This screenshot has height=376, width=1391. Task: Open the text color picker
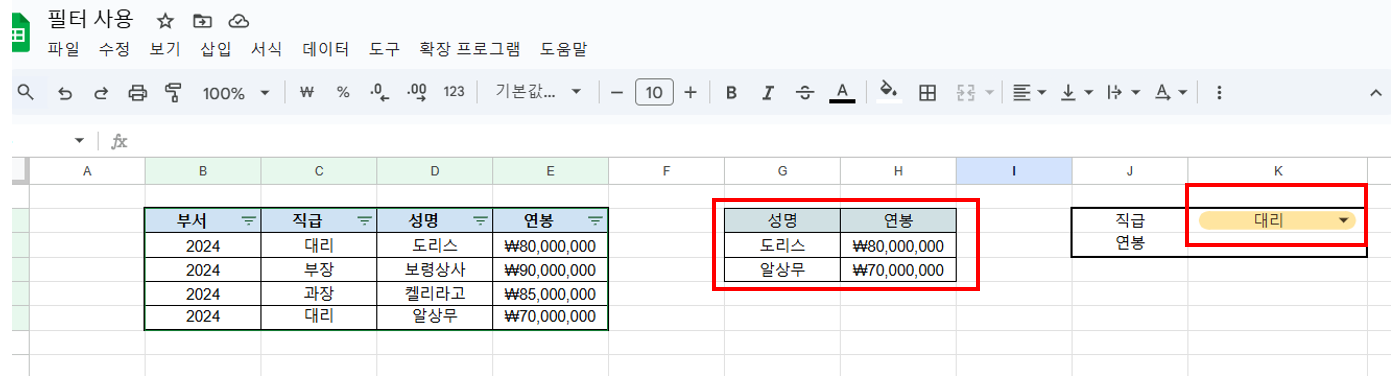click(842, 93)
